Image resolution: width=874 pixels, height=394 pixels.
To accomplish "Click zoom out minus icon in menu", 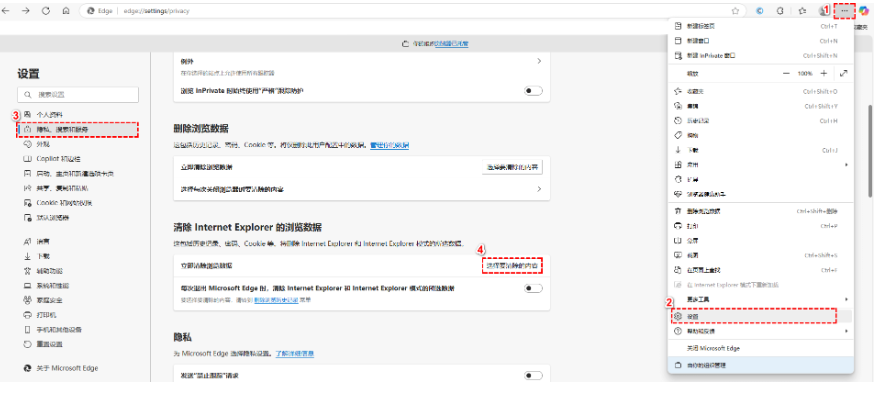I will pos(786,73).
